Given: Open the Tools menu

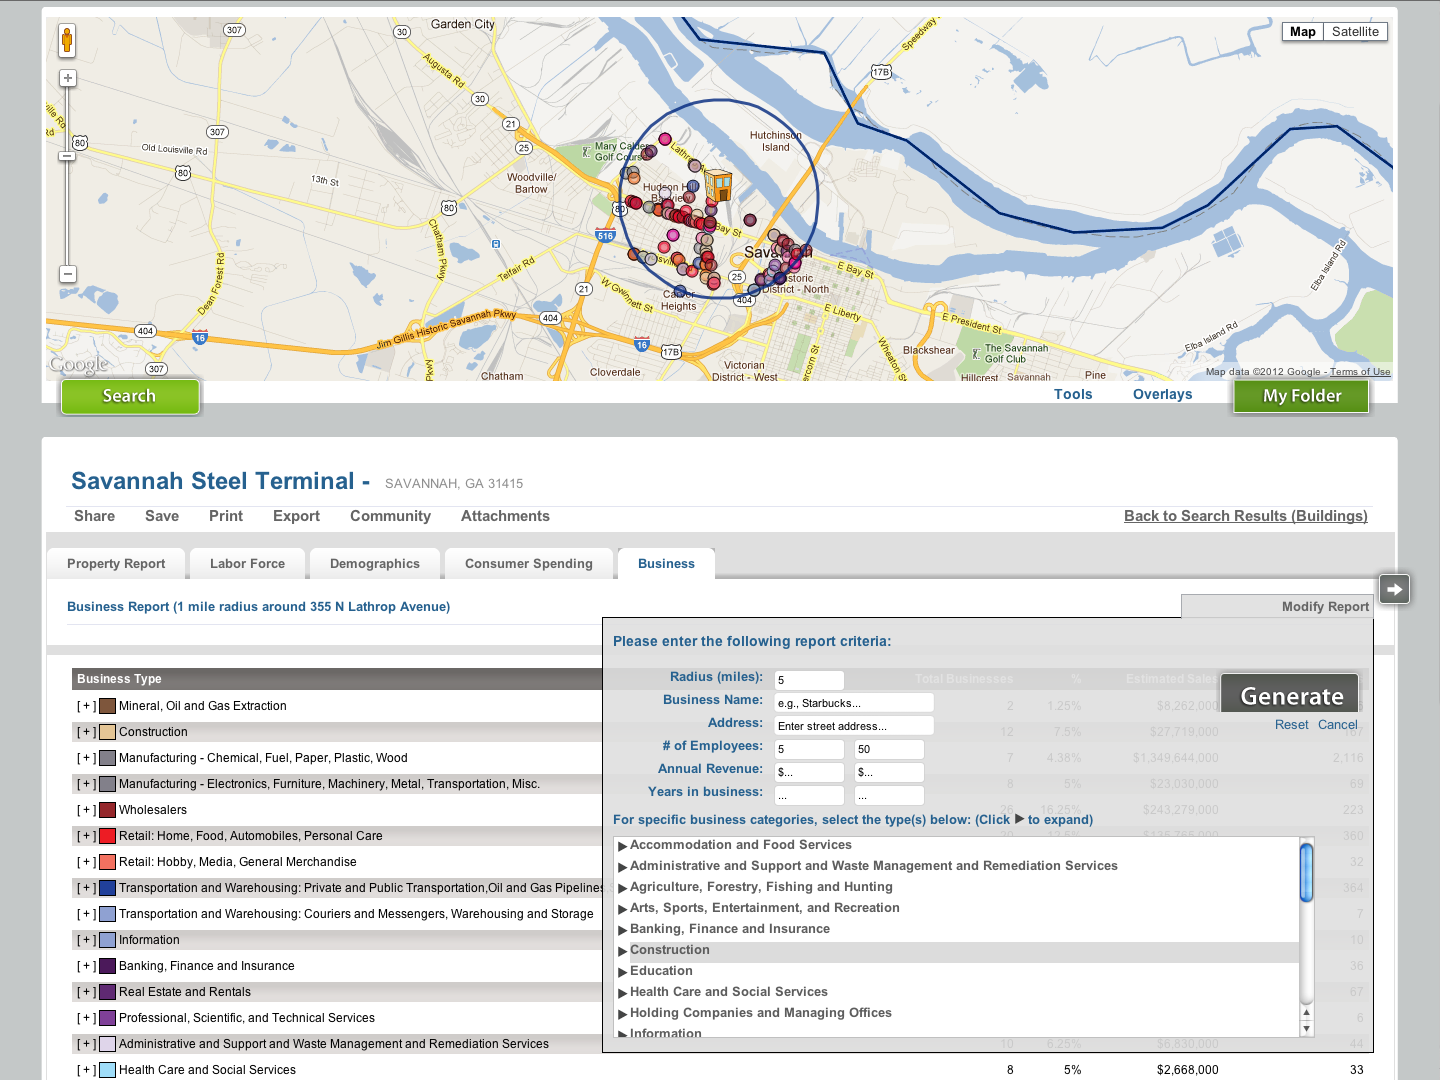Looking at the screenshot, I should pyautogui.click(x=1073, y=394).
